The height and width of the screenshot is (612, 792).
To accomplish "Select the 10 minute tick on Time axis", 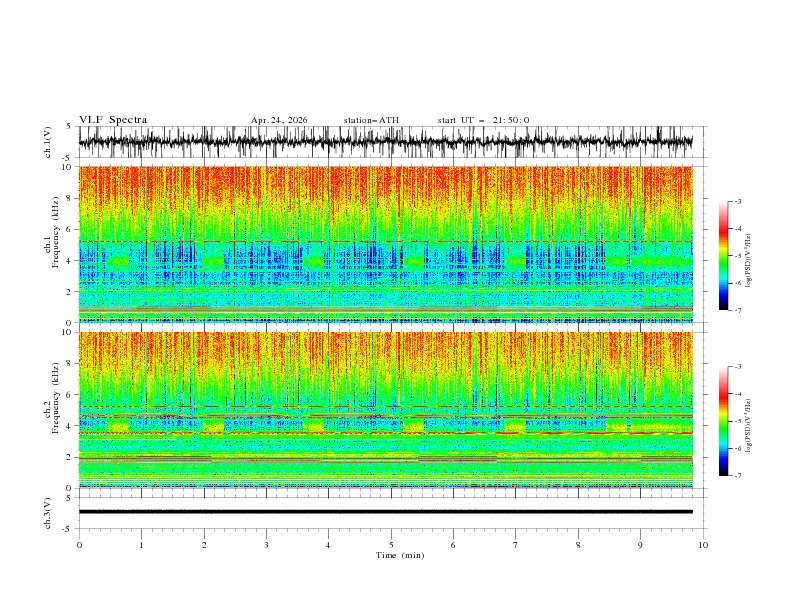I will 703,545.
